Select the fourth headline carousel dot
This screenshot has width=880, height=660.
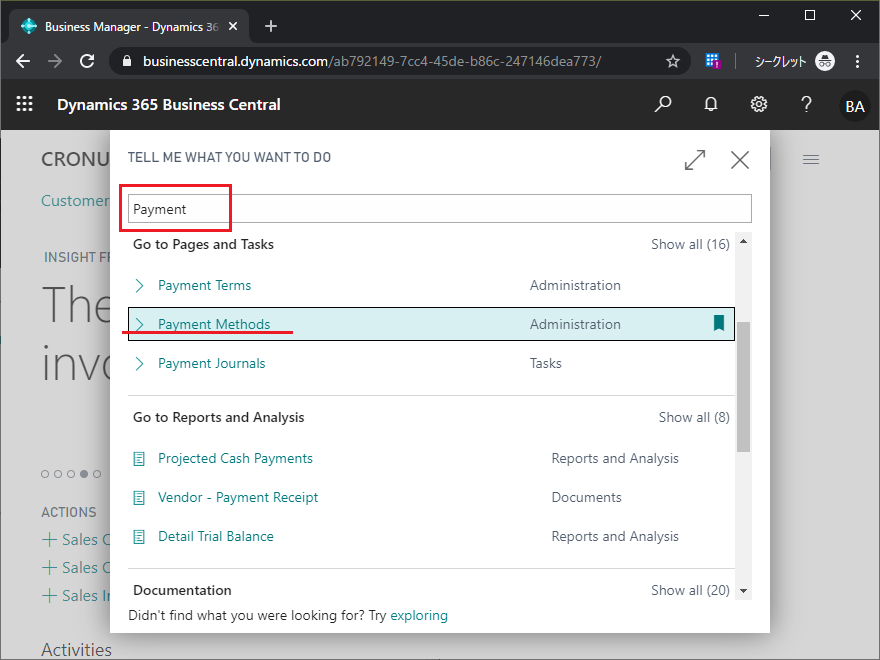tap(84, 474)
